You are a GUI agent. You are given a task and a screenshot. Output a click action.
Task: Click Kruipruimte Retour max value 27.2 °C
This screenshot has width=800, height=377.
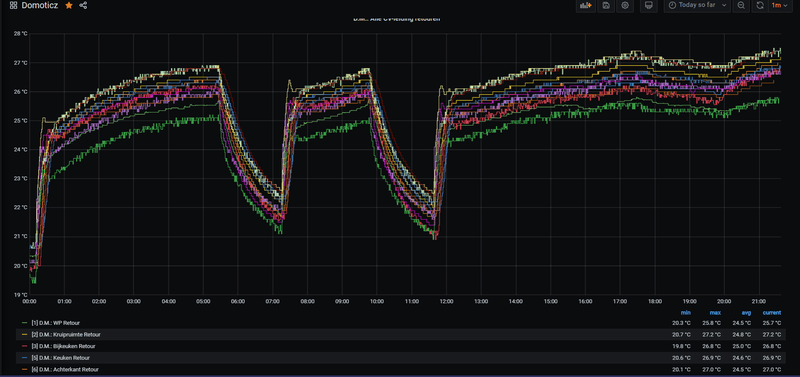[x=712, y=335]
